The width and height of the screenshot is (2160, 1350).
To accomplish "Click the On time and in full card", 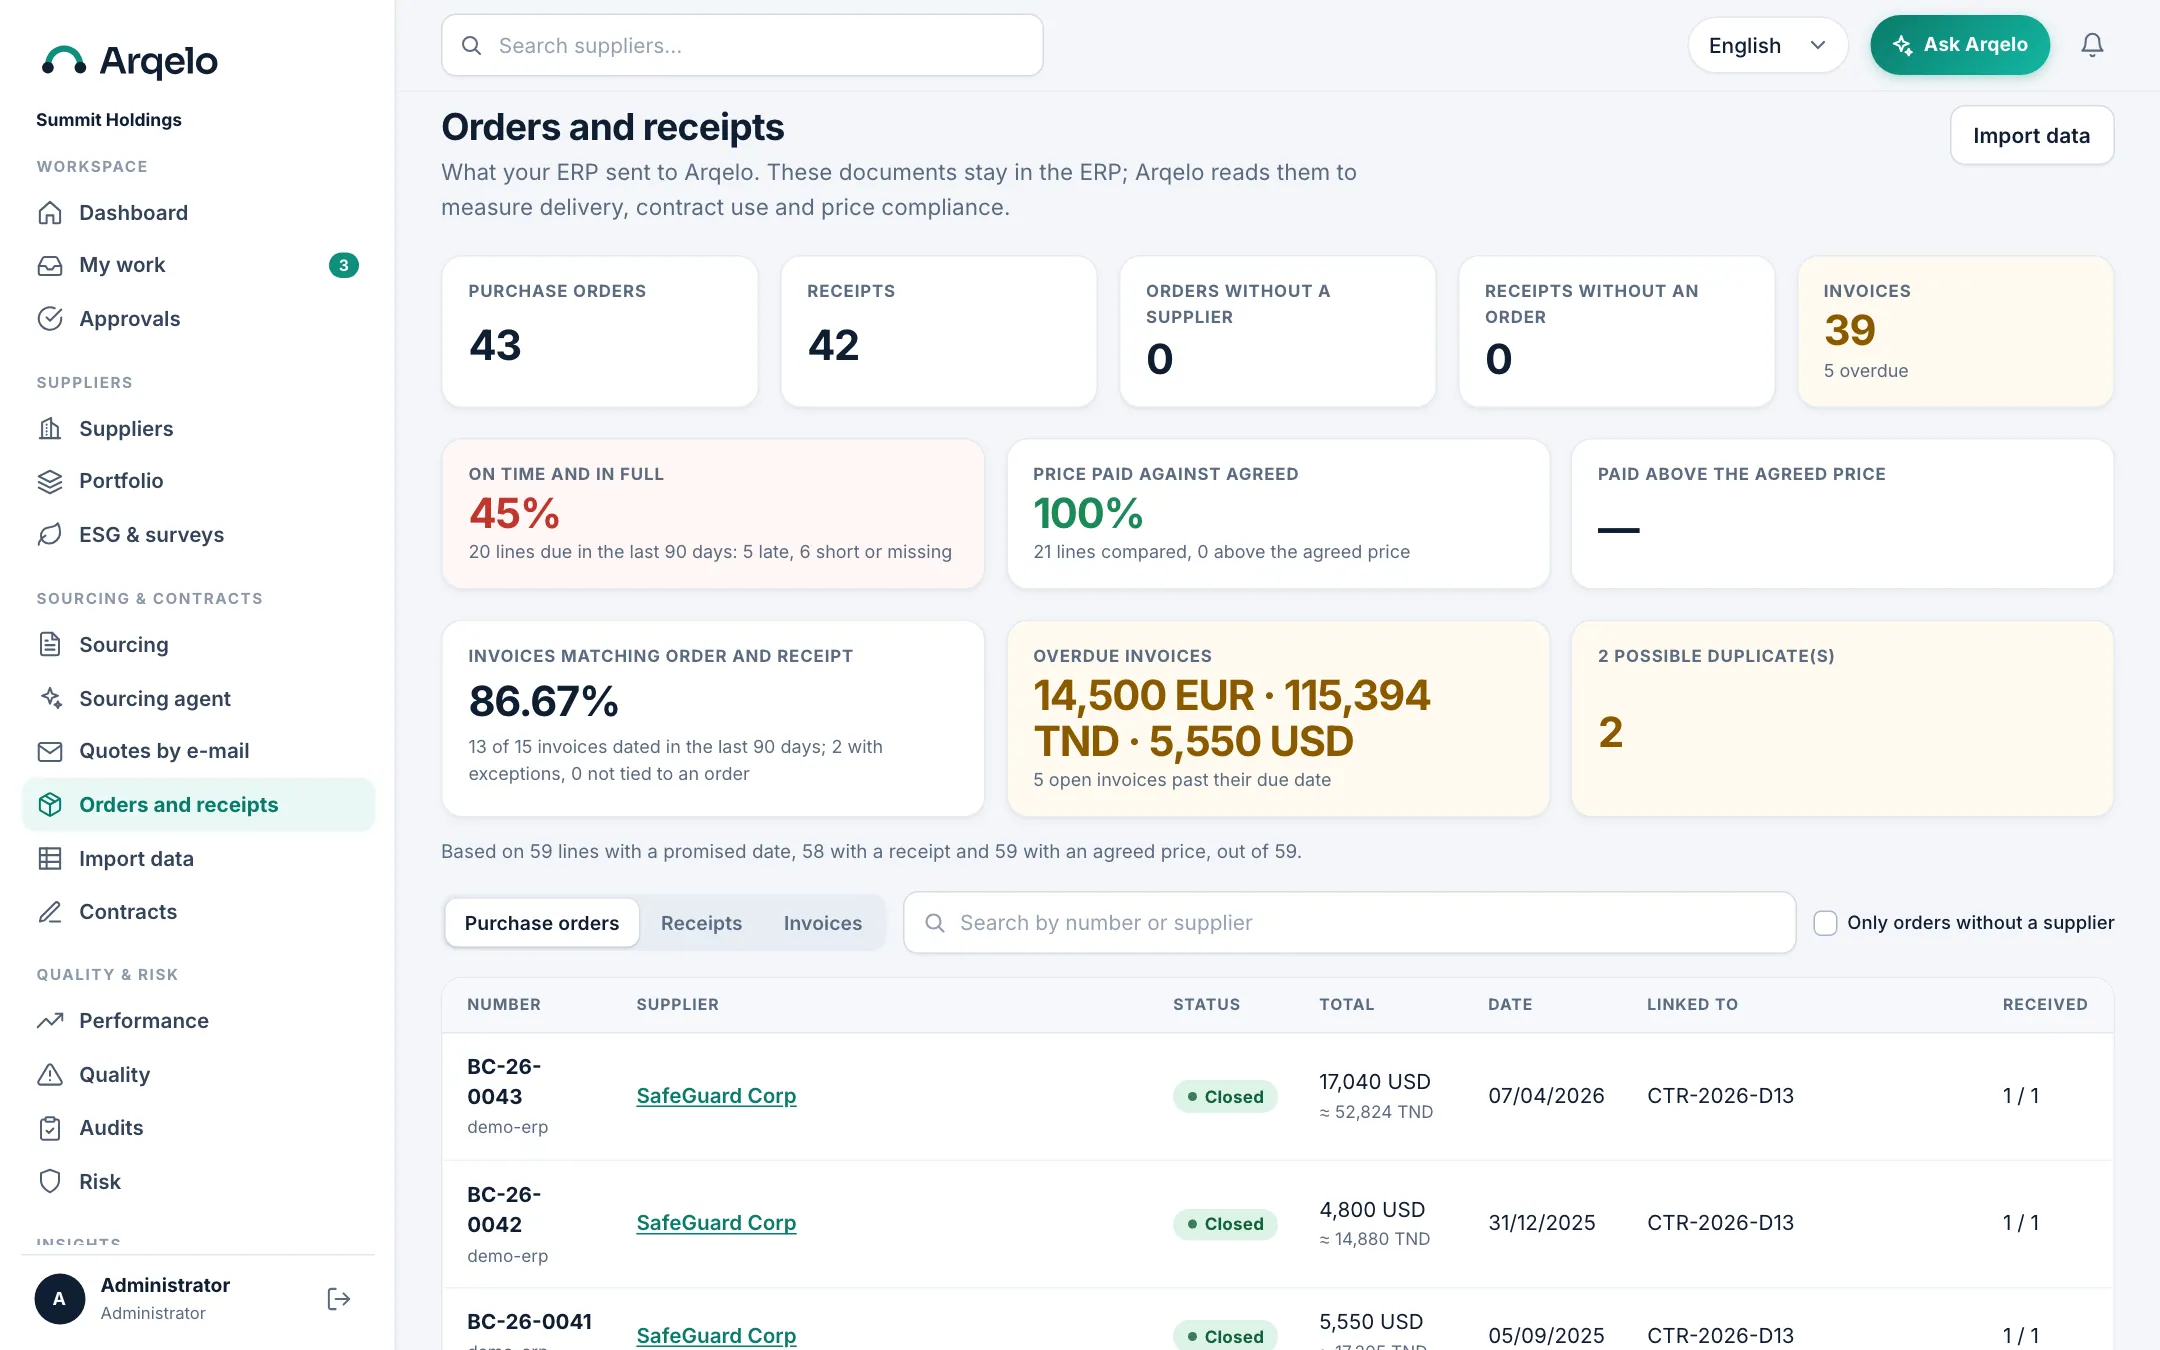I will [713, 514].
